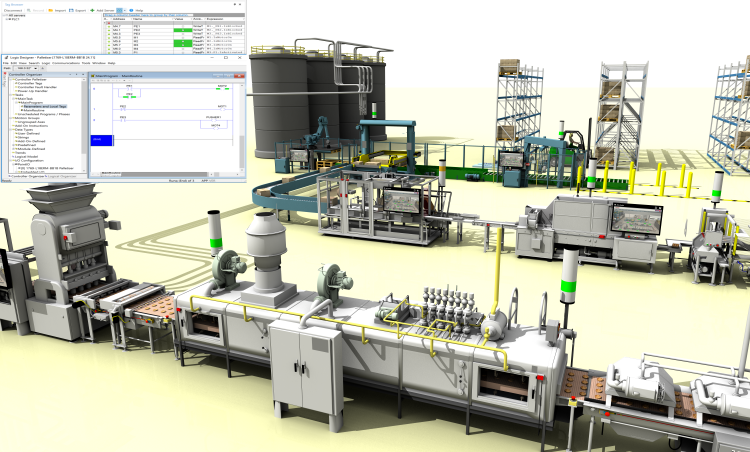Click the Import folder icon in Tag Browser

point(51,11)
